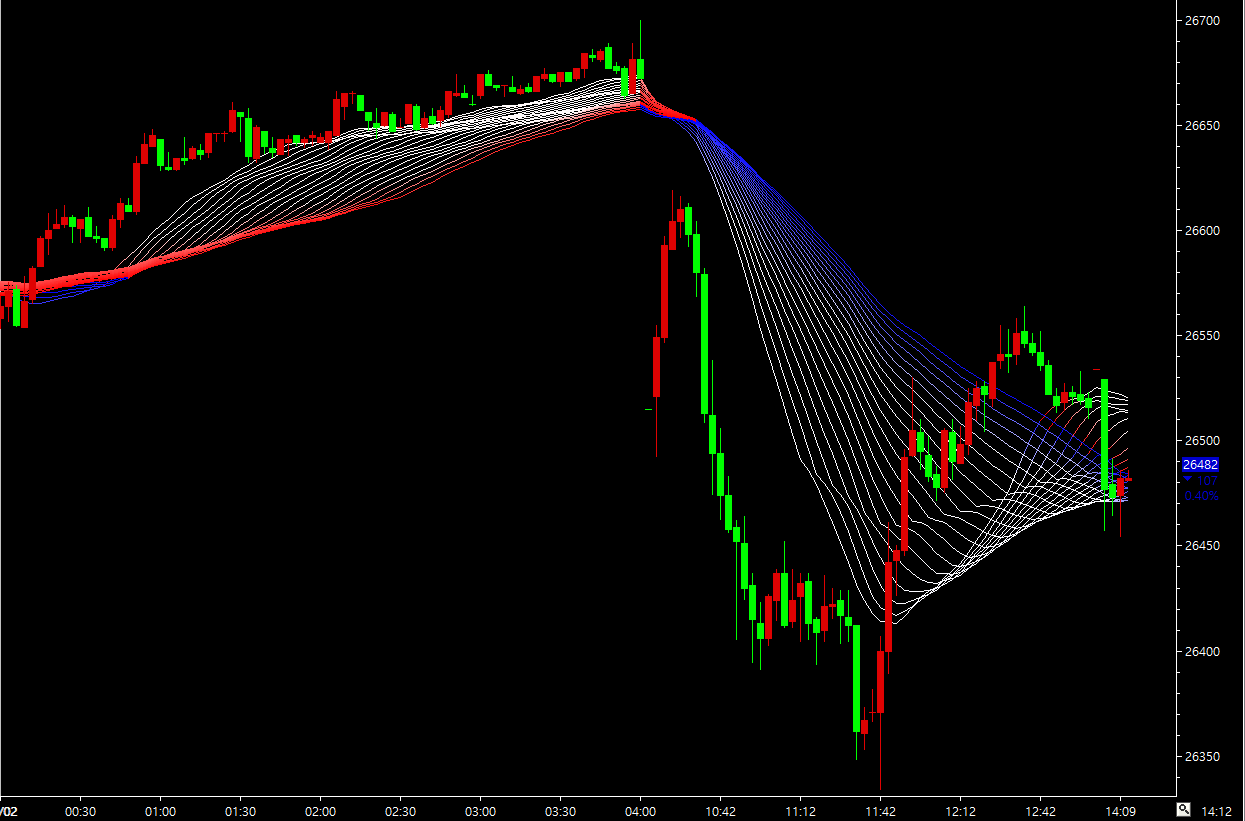Click the 26700 price axis label
Screen dimensions: 1245x821
click(x=1199, y=21)
